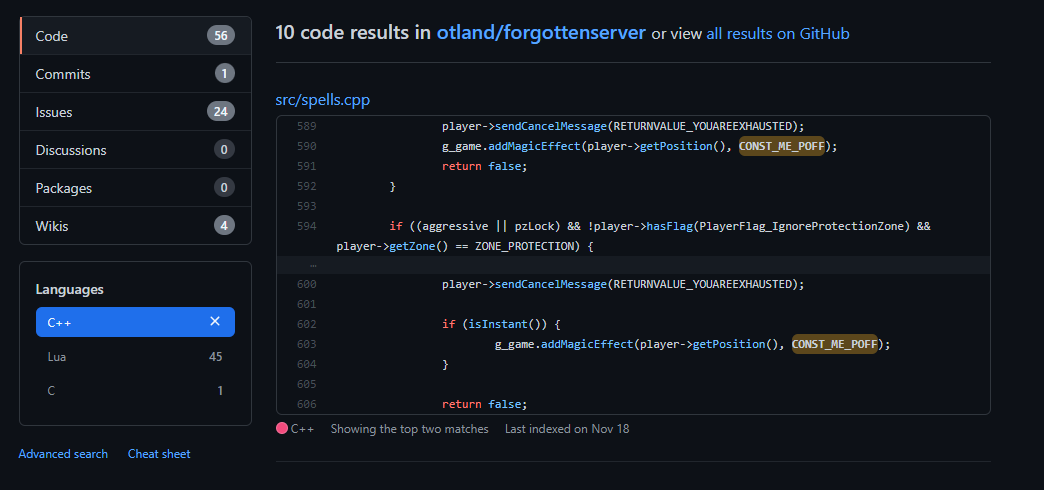Click line number 606 in code
This screenshot has width=1044, height=490.
307,404
